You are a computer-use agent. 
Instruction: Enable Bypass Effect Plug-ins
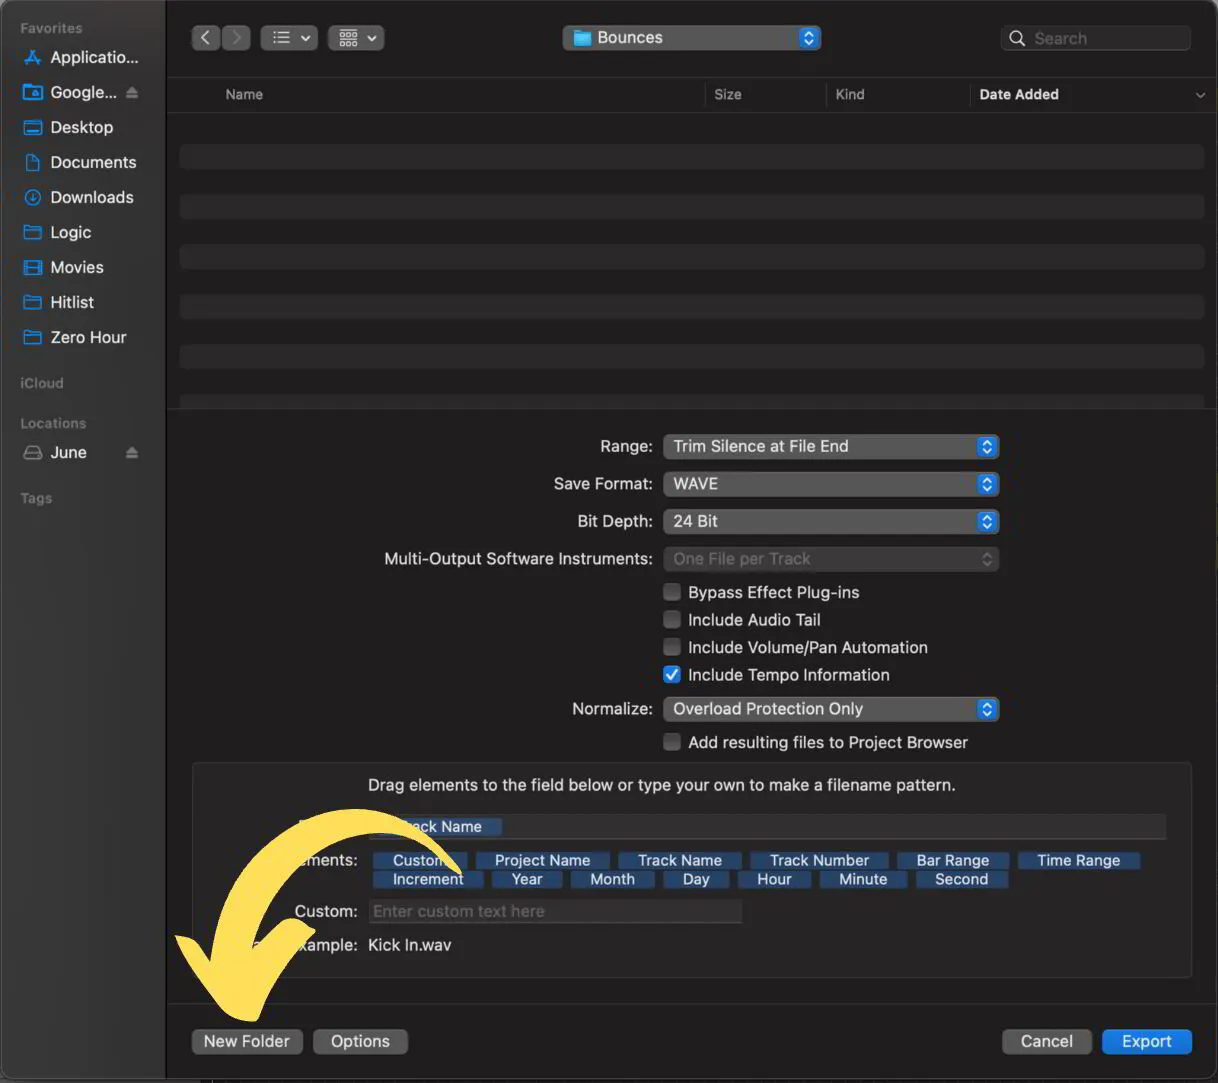click(671, 591)
